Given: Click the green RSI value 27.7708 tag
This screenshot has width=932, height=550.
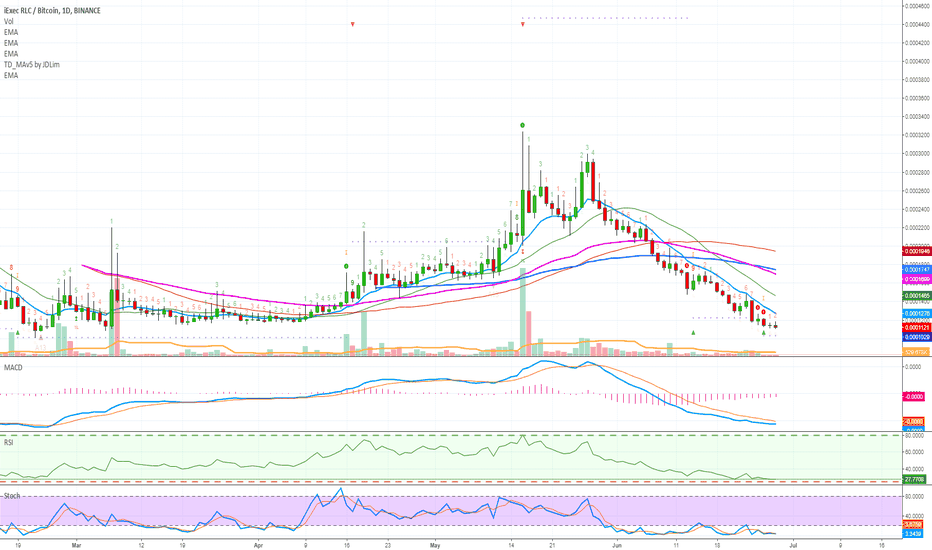Looking at the screenshot, I should tap(914, 479).
